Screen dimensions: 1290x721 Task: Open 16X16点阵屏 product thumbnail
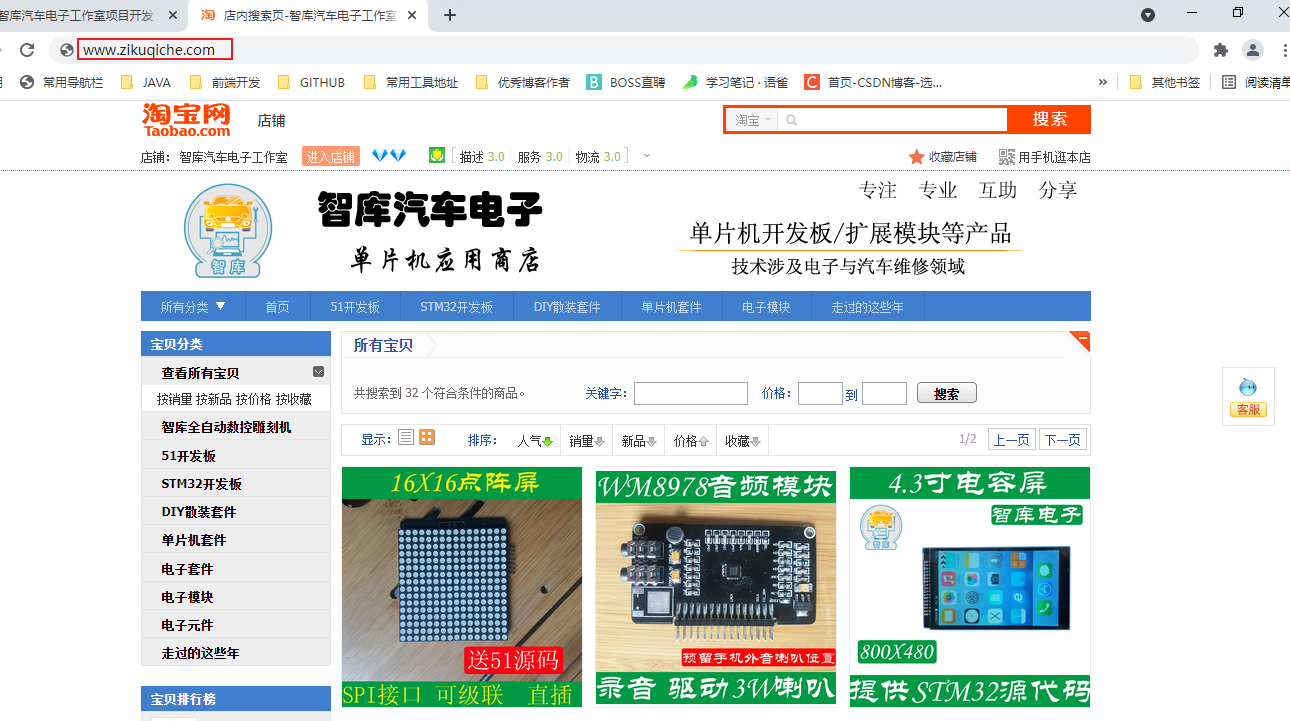click(462, 587)
